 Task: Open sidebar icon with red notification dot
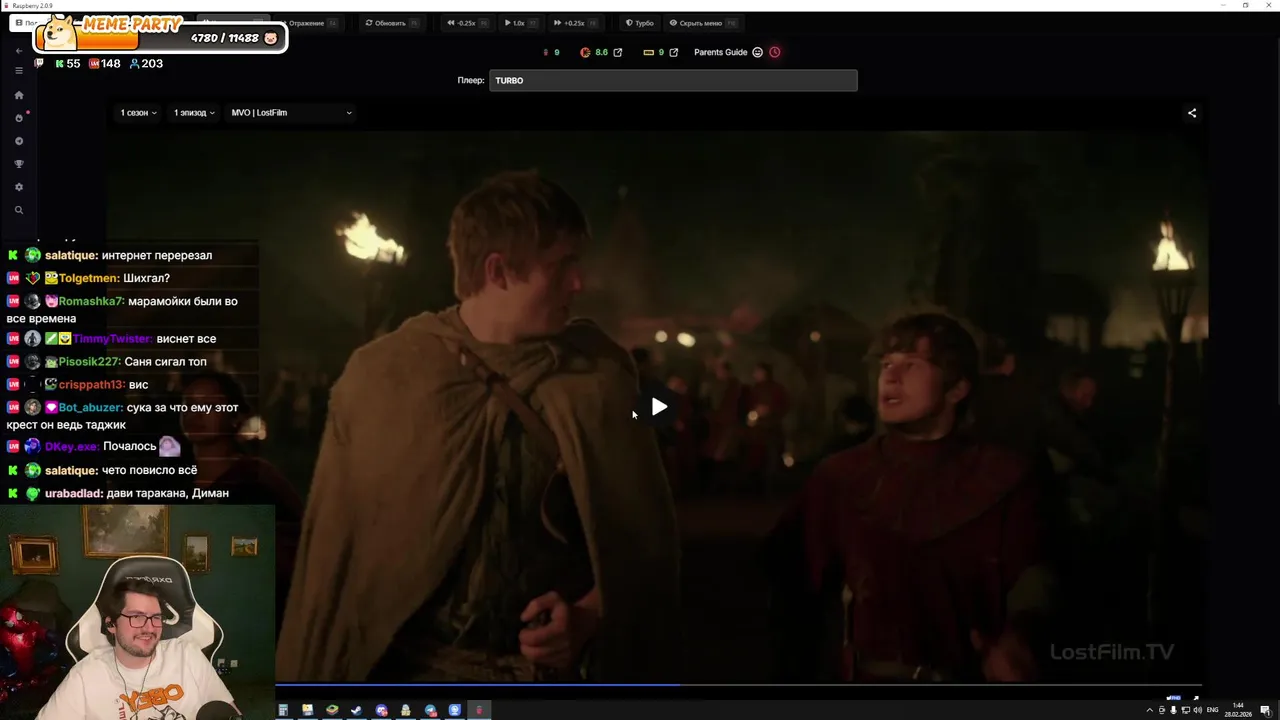point(19,117)
